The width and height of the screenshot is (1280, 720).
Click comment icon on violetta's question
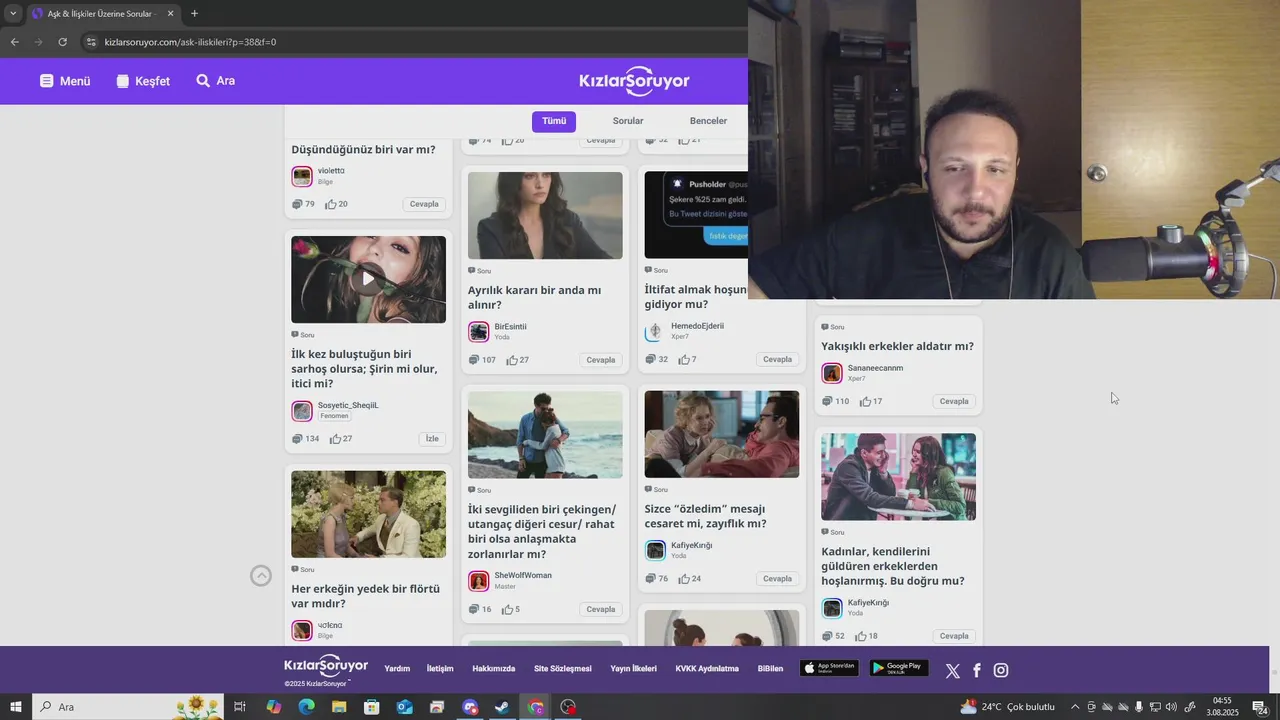[x=297, y=204]
